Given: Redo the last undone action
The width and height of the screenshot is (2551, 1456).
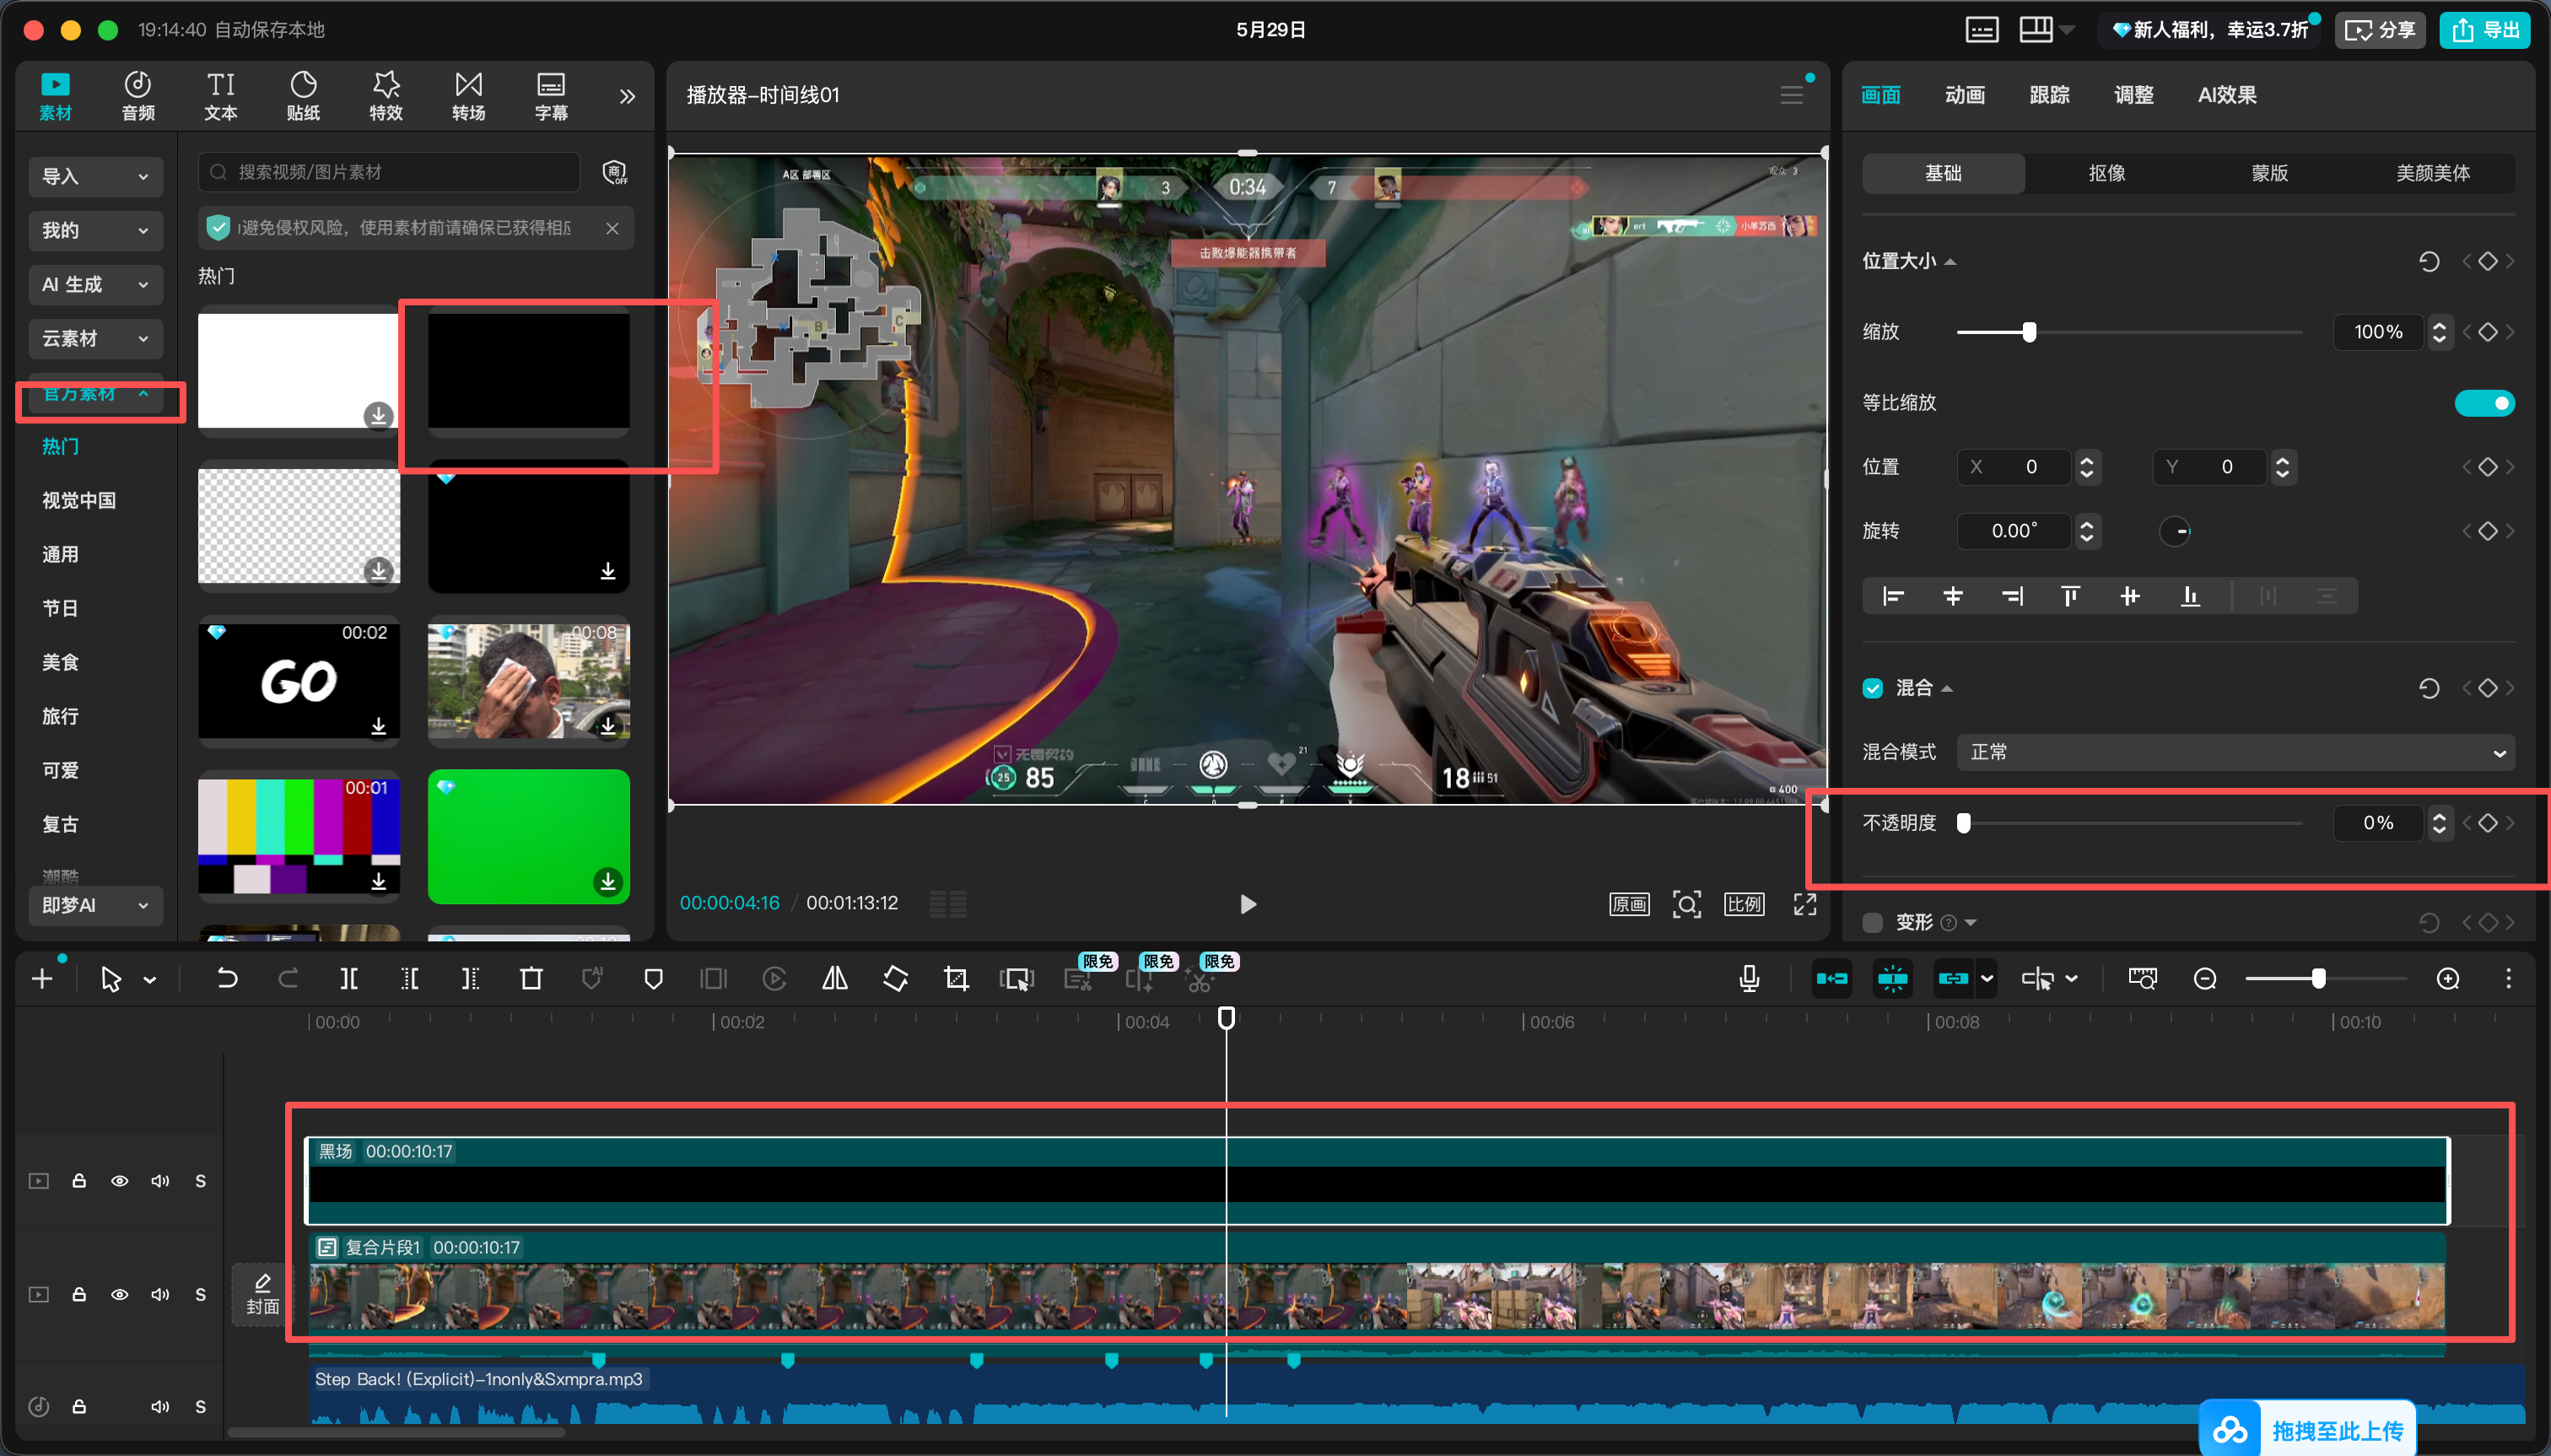Looking at the screenshot, I should (288, 979).
